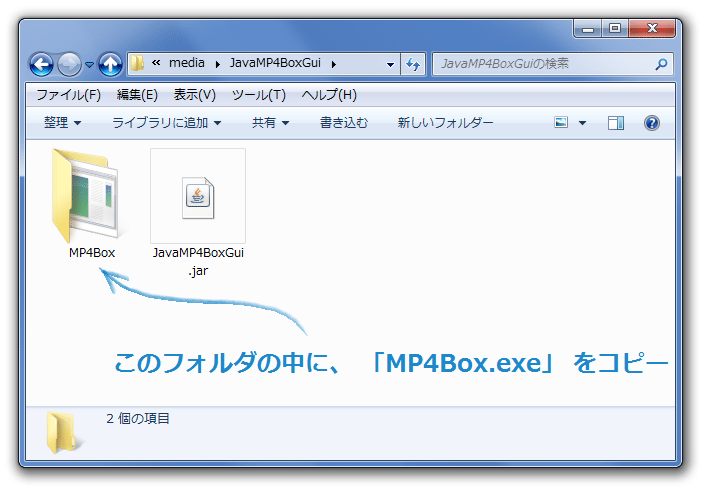Open the ヘルプ(H) menu
The image size is (703, 490).
tap(329, 95)
